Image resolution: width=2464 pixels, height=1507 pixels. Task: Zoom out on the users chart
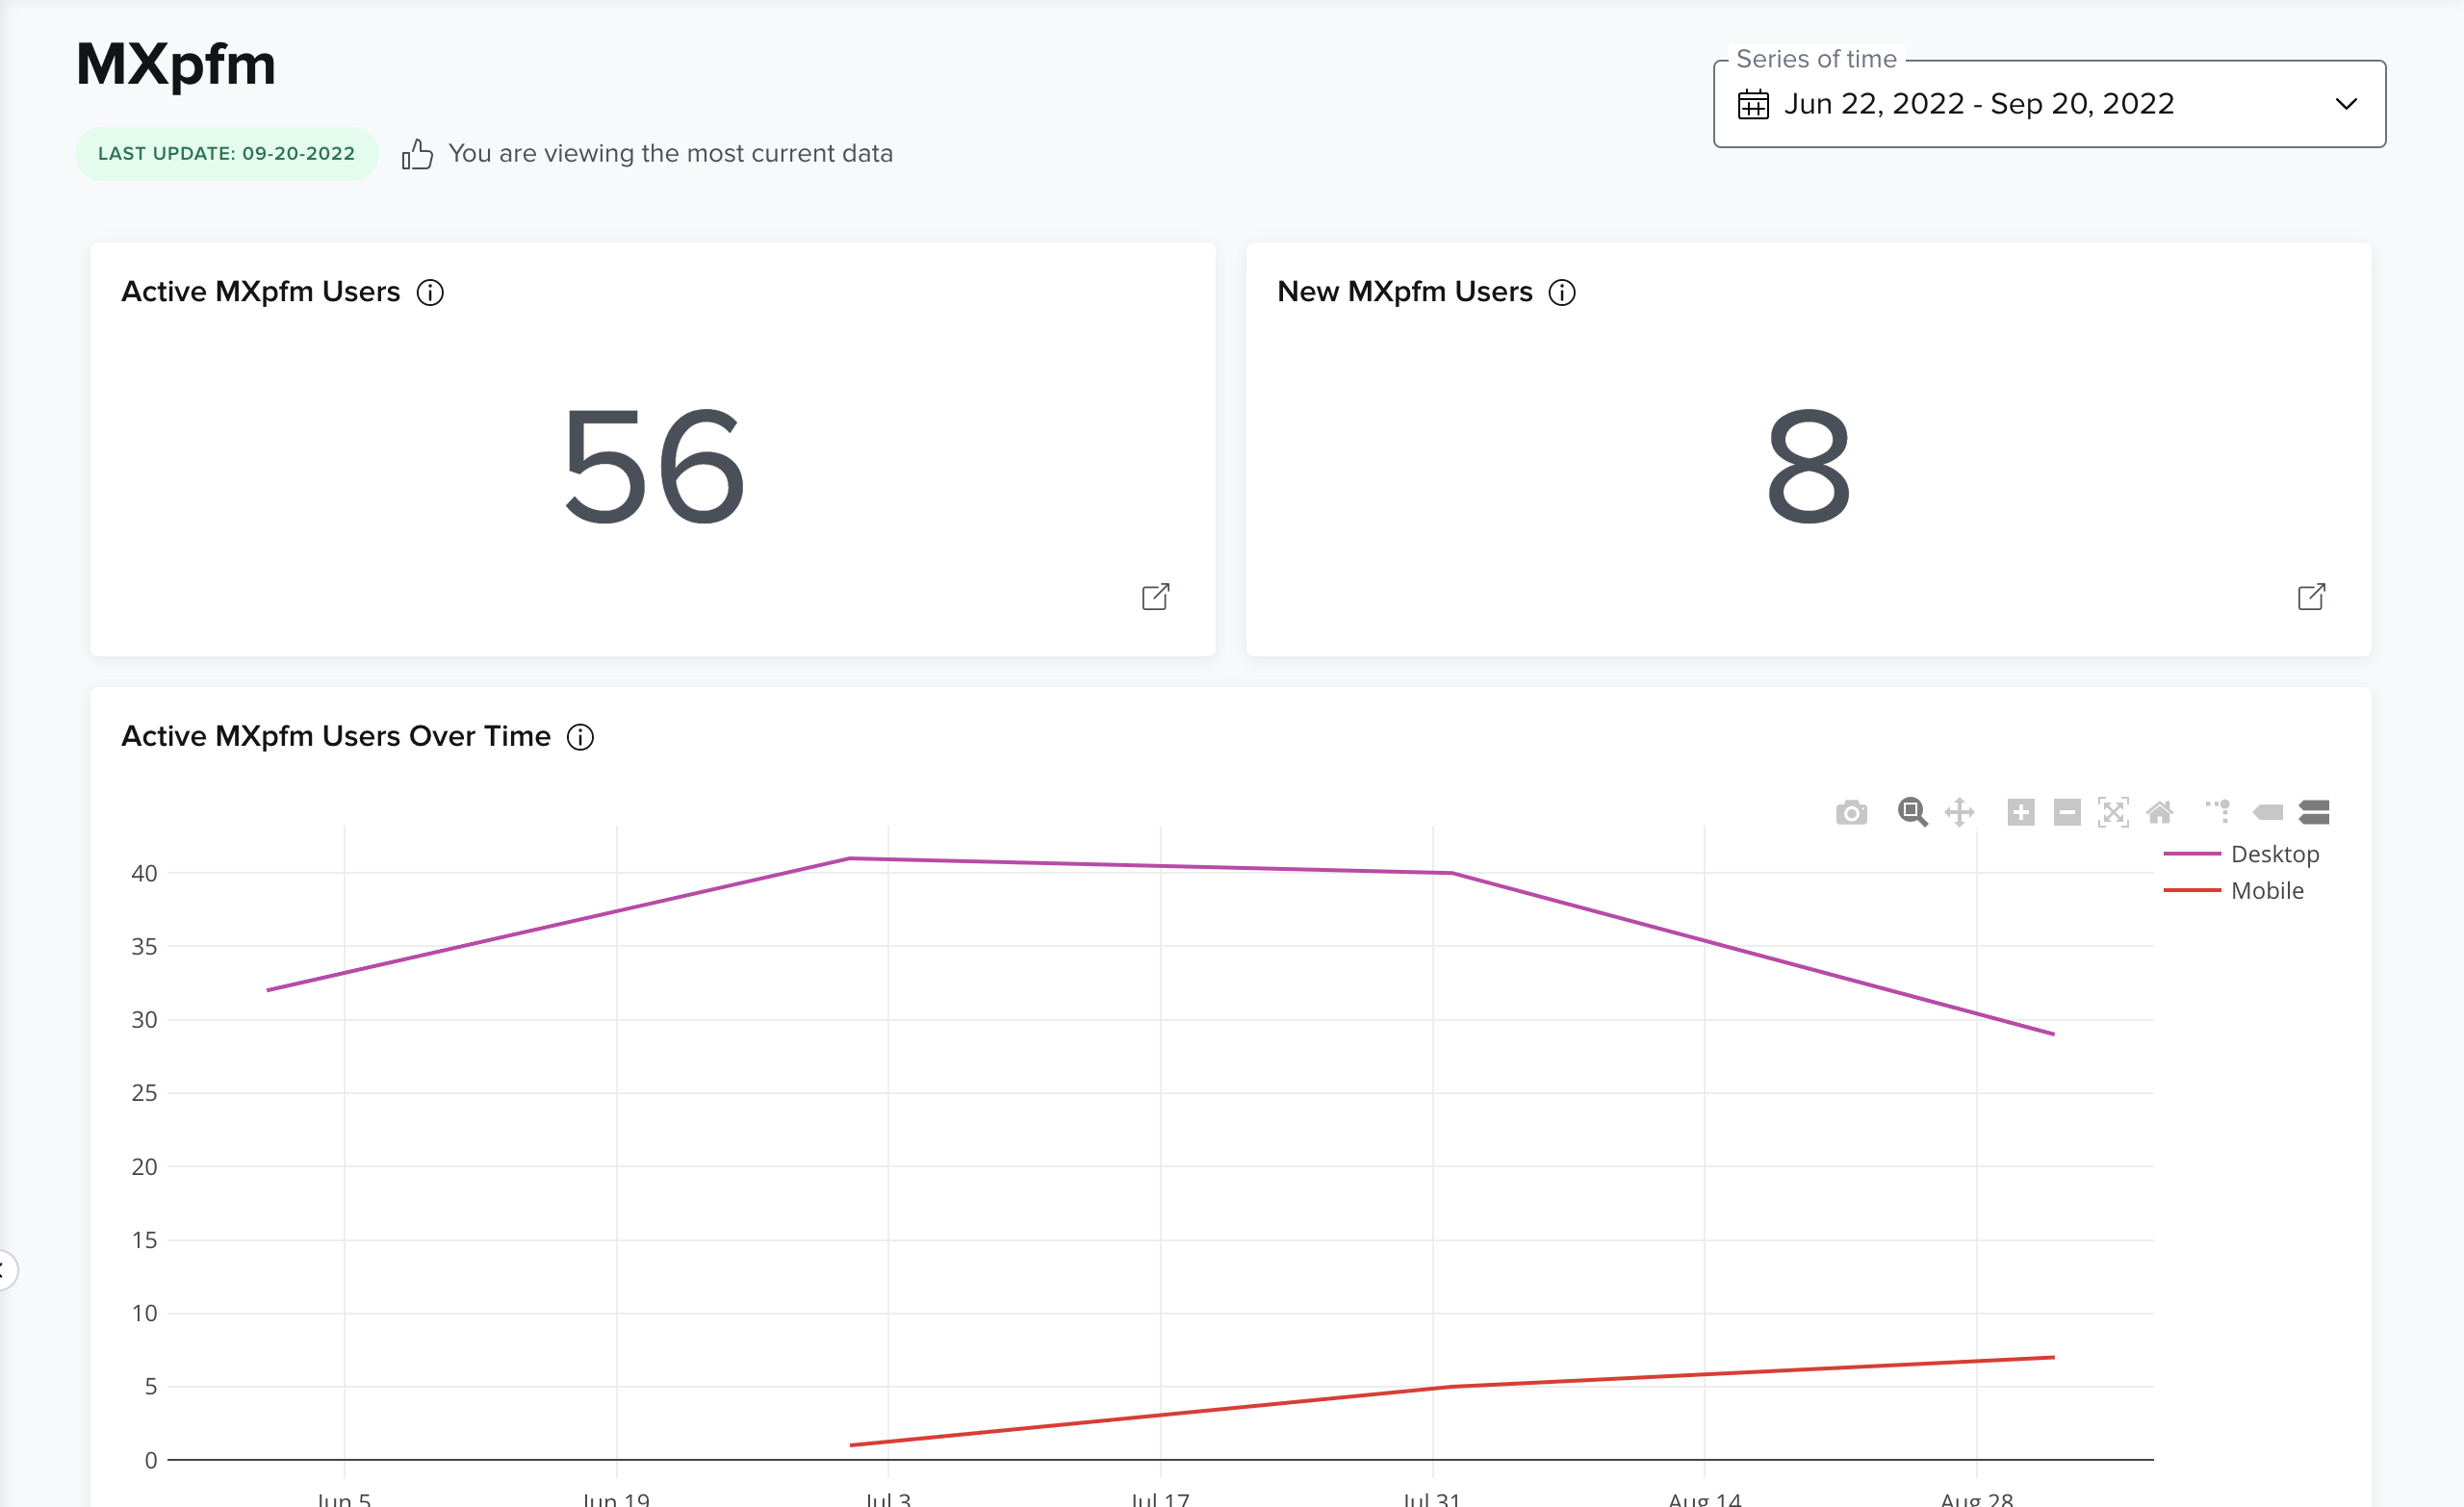pyautogui.click(x=2067, y=812)
